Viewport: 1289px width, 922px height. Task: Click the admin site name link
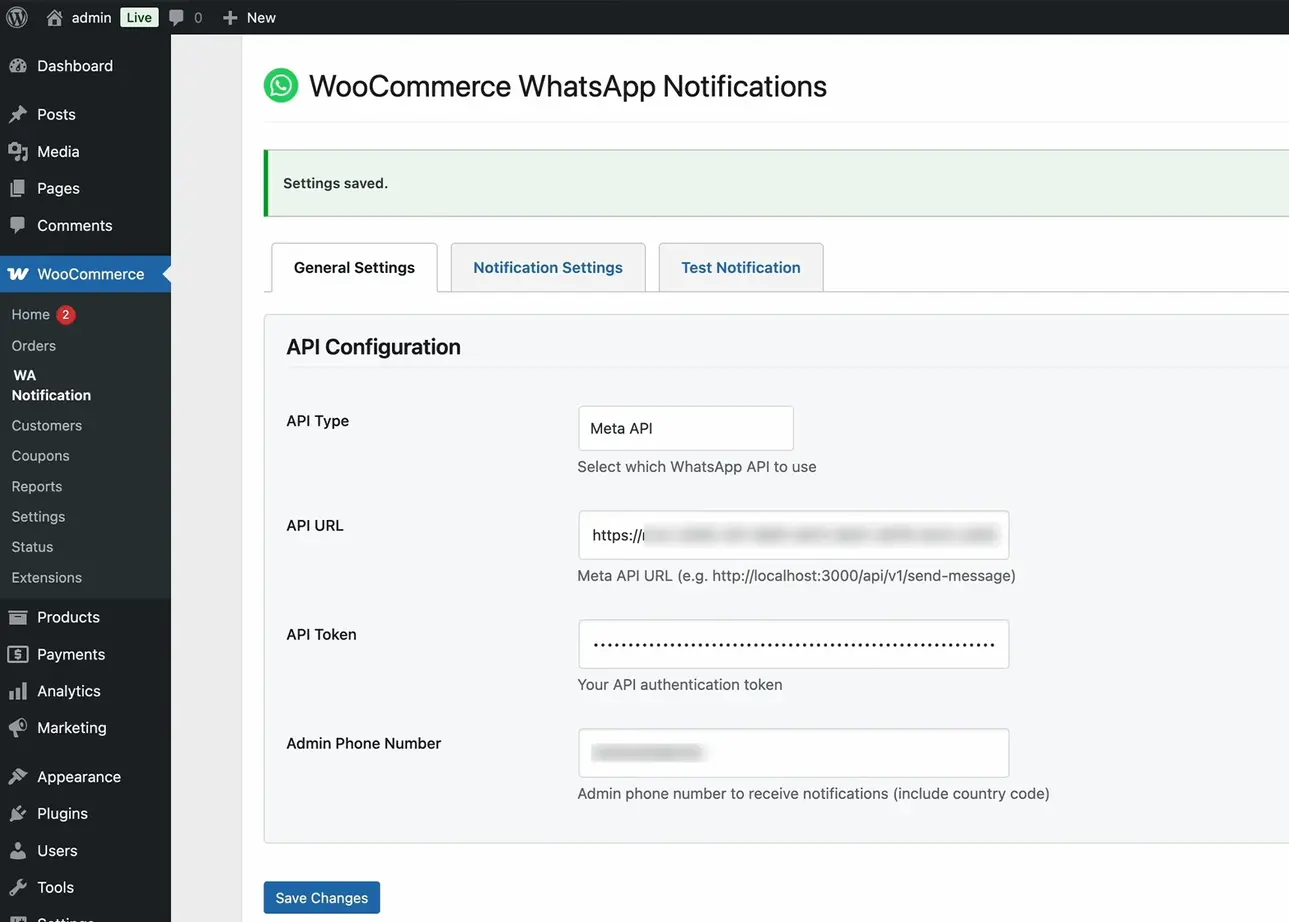click(x=92, y=17)
